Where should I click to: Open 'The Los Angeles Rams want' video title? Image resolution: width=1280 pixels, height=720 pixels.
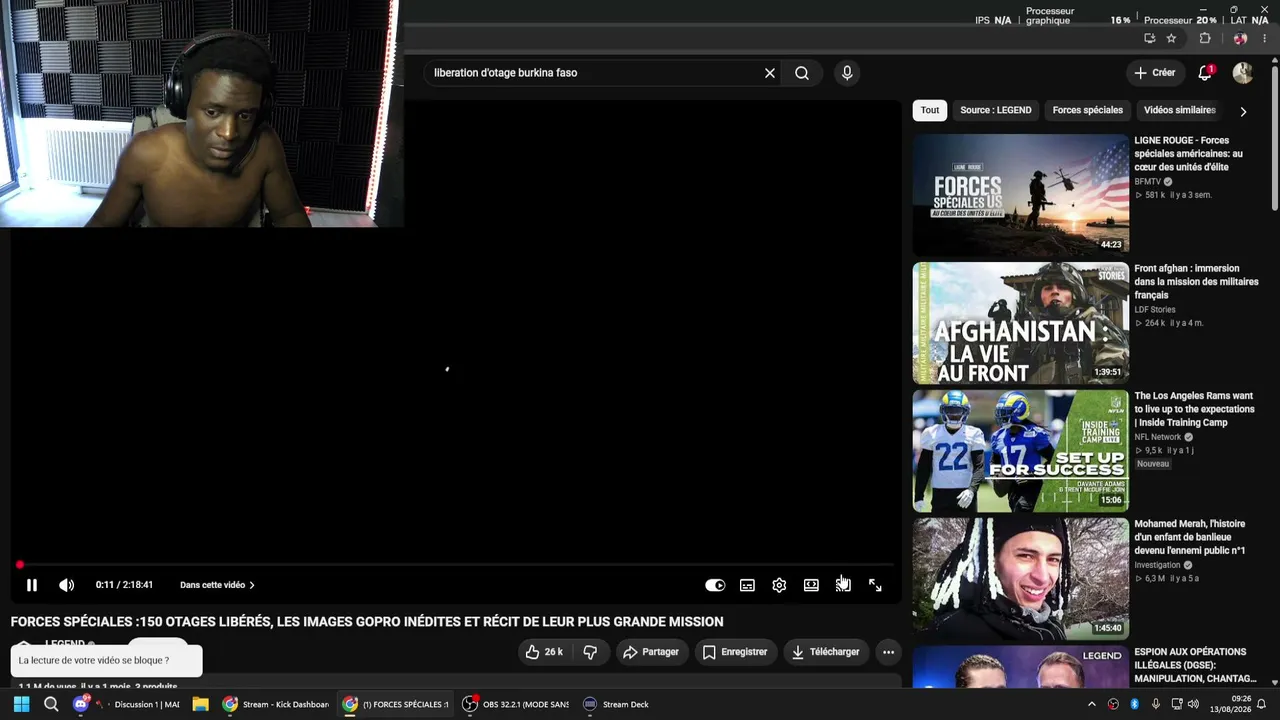(1194, 409)
